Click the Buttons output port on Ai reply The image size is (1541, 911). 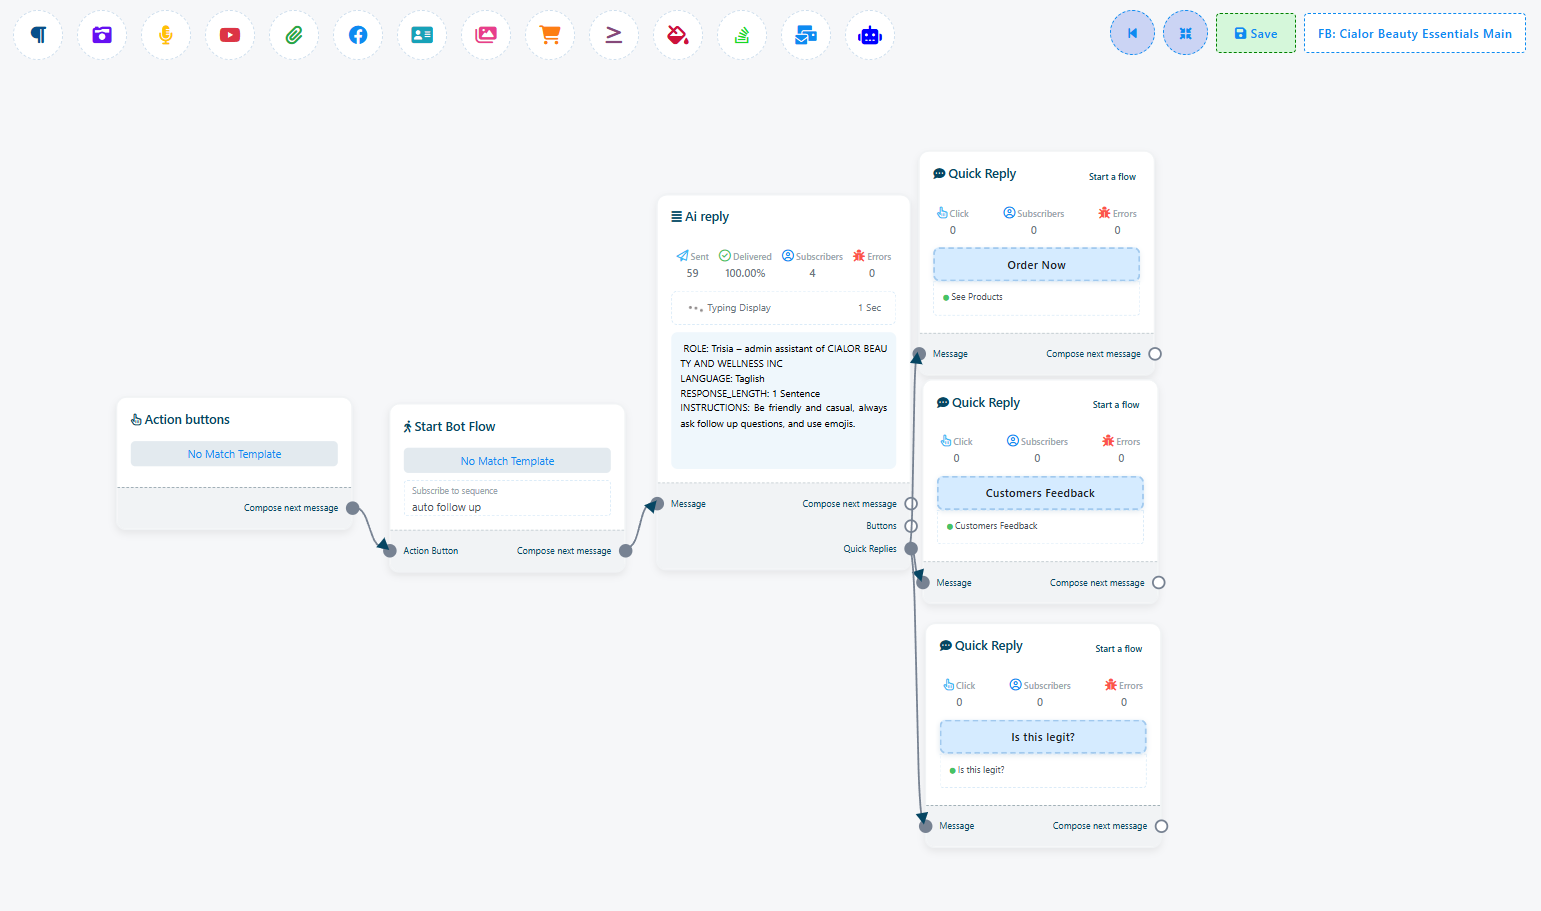[x=911, y=526]
